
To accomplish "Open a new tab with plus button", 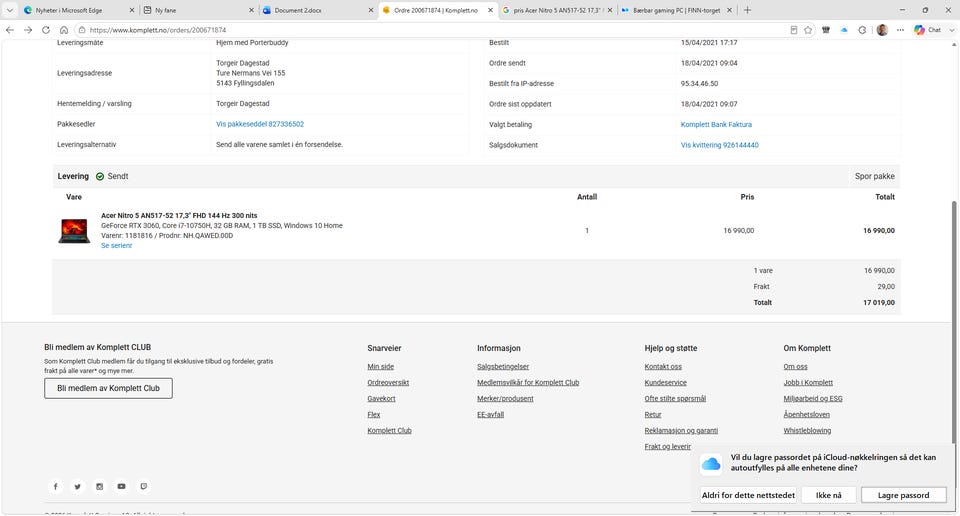I will [x=747, y=10].
